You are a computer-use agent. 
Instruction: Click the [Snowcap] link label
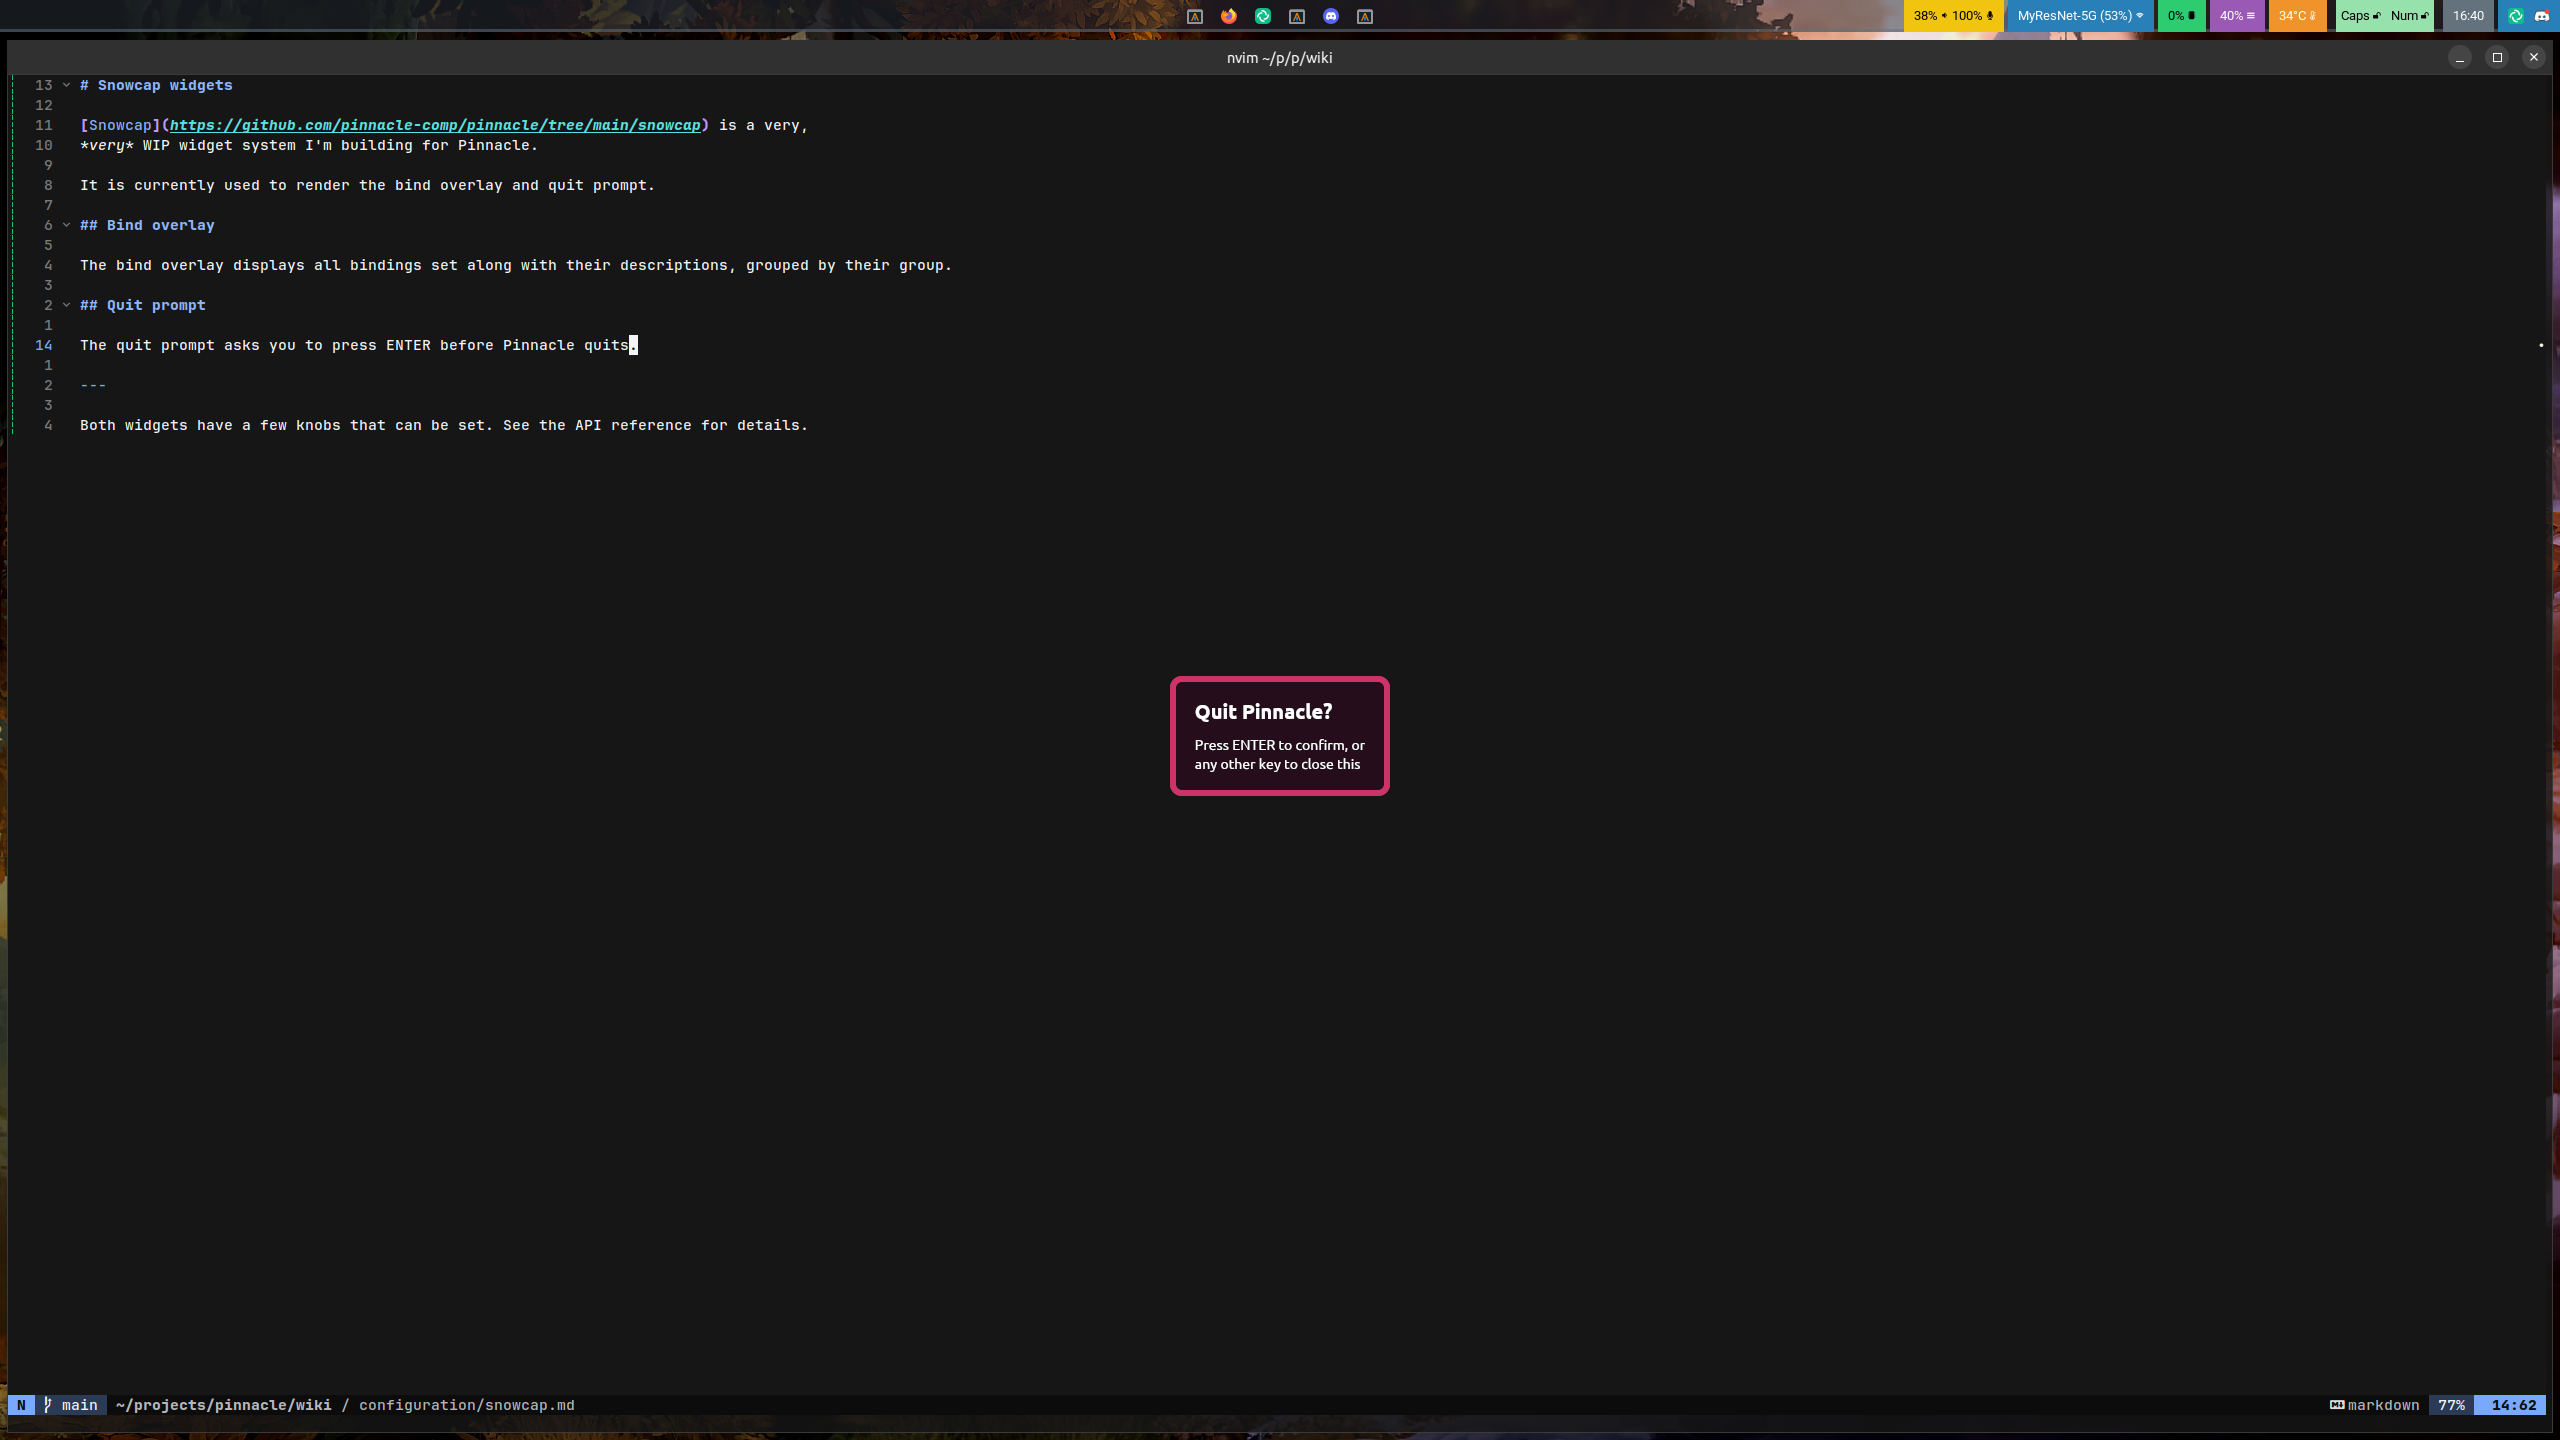120,125
